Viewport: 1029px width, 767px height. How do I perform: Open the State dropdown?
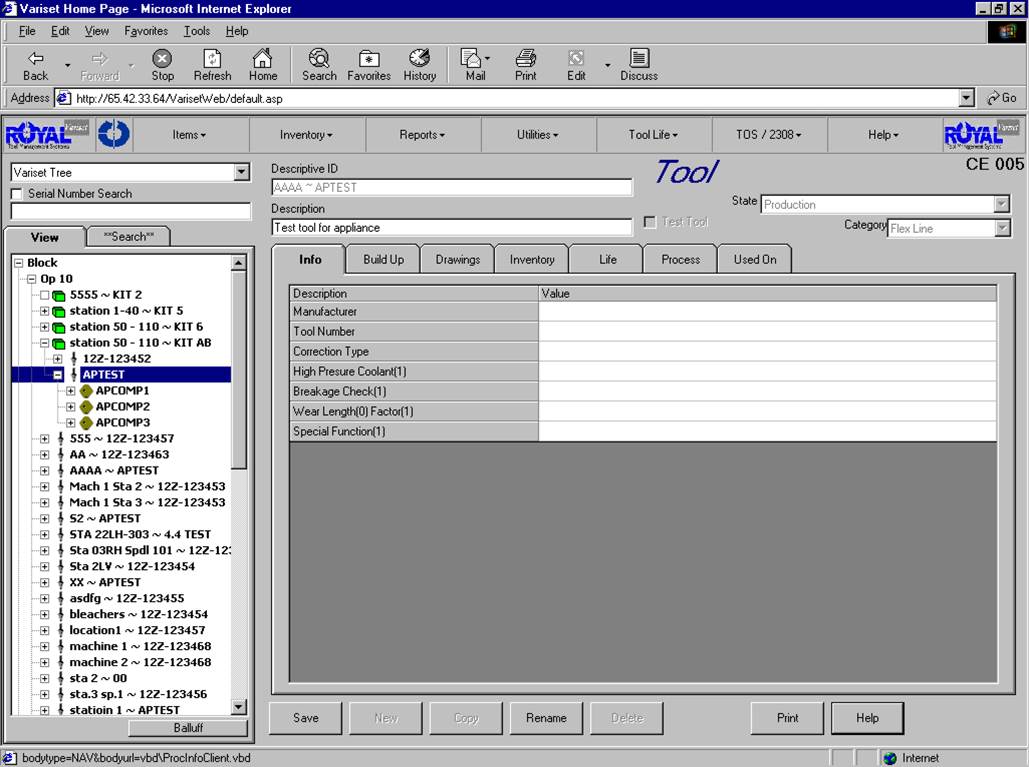pyautogui.click(x=1001, y=205)
